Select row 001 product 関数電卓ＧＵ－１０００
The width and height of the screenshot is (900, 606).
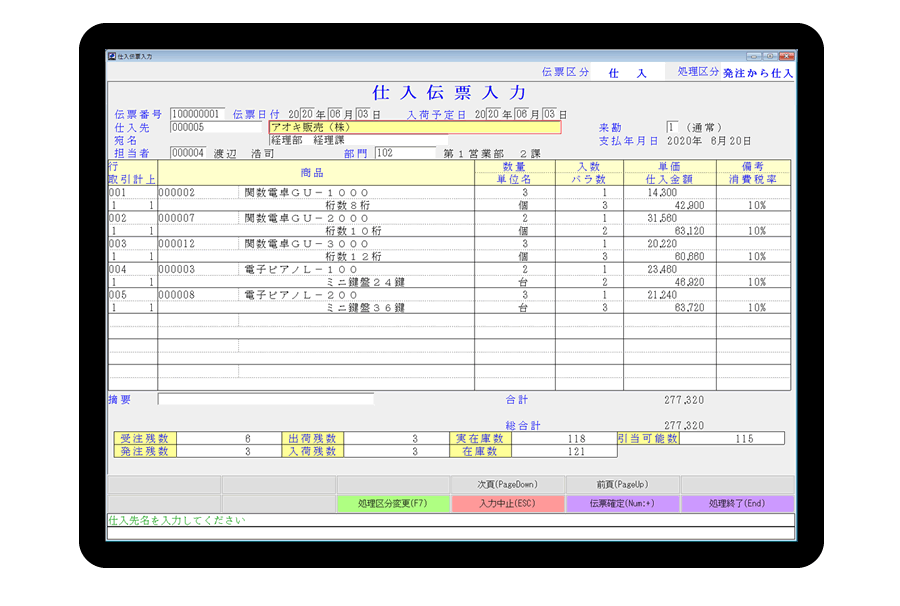pos(307,192)
